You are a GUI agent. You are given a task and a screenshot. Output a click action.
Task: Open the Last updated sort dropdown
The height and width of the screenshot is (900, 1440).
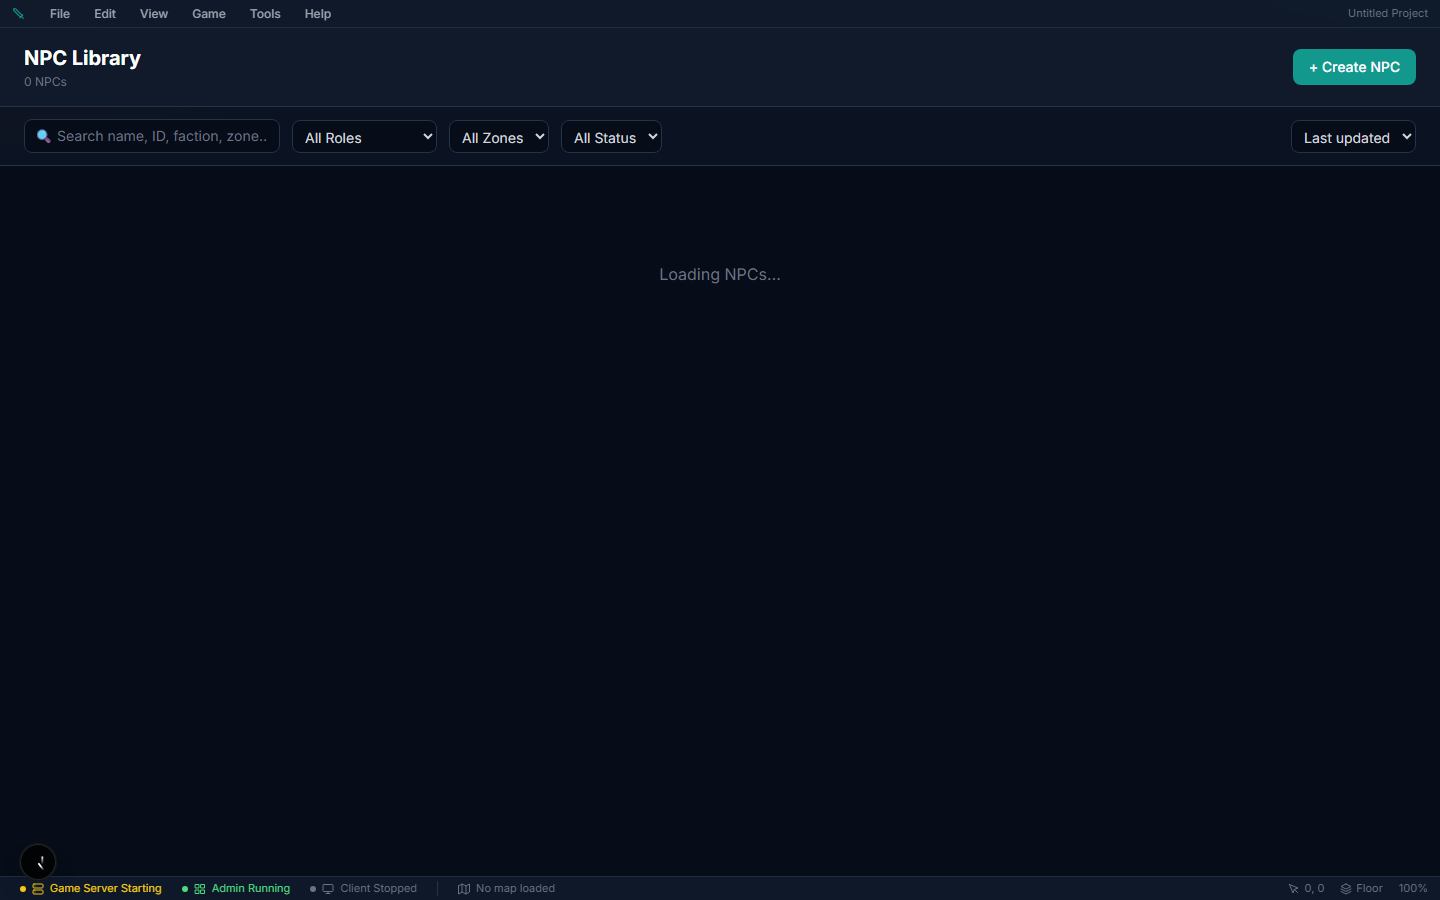[x=1353, y=137]
